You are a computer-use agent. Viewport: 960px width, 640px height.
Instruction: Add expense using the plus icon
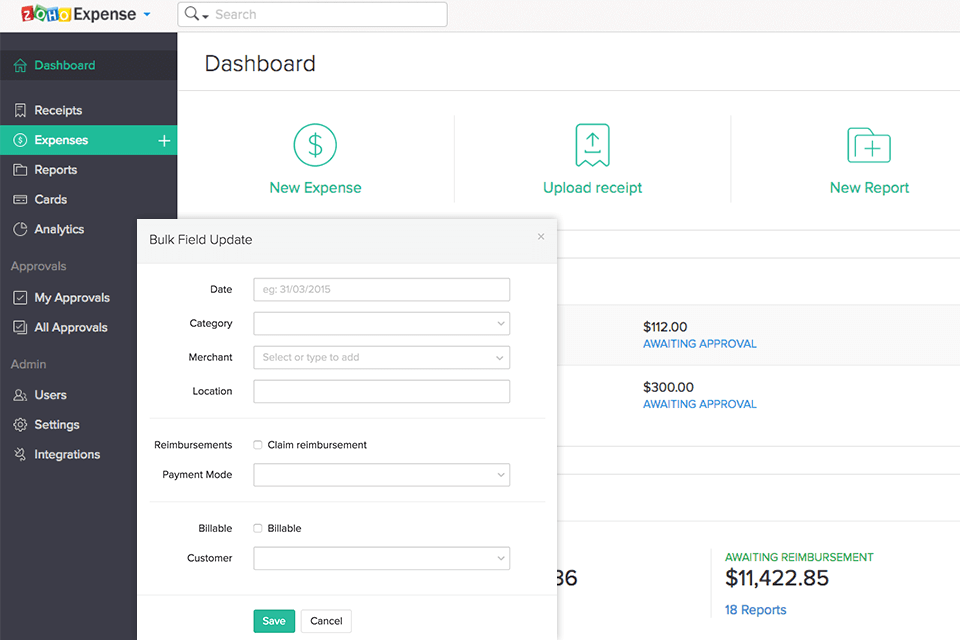[x=164, y=141]
